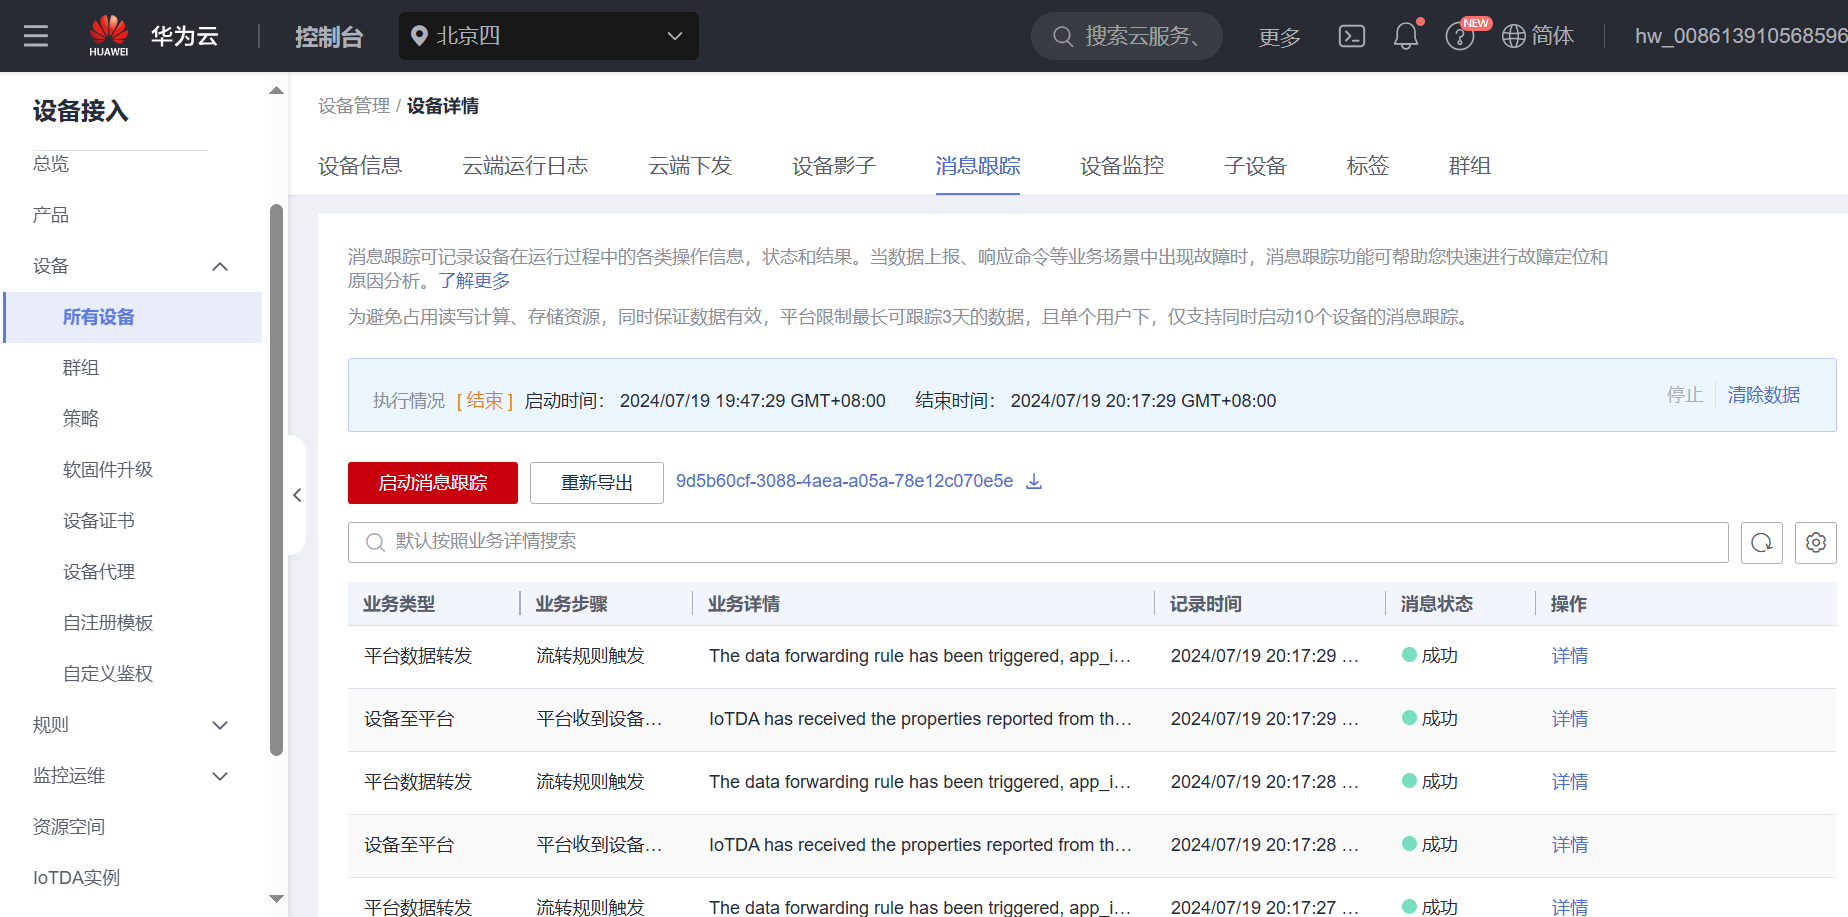Open IoTDA实例 in sidebar
Viewport: 1848px width, 917px height.
coord(76,878)
